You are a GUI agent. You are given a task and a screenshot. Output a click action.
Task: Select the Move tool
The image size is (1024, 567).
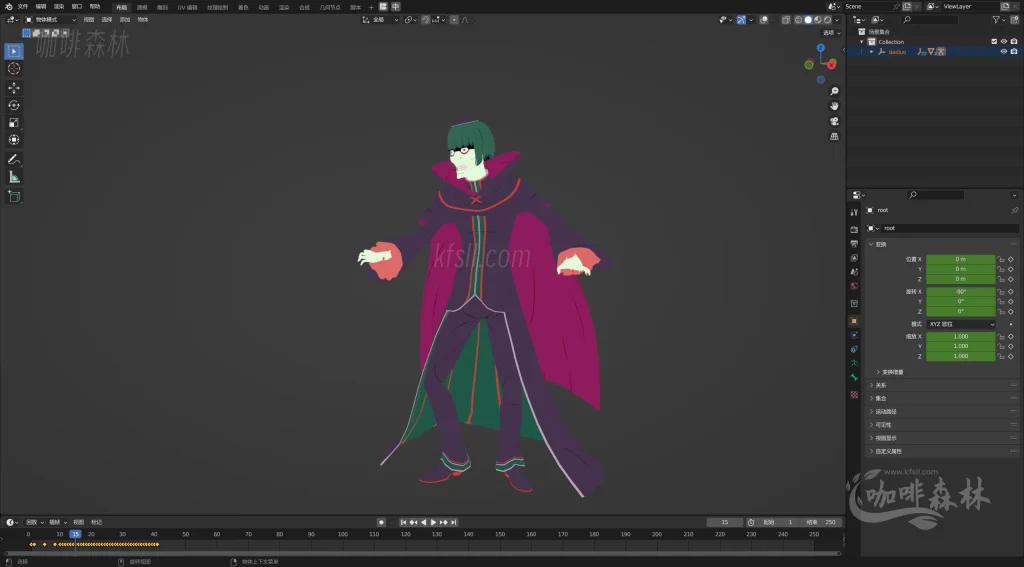pyautogui.click(x=14, y=88)
